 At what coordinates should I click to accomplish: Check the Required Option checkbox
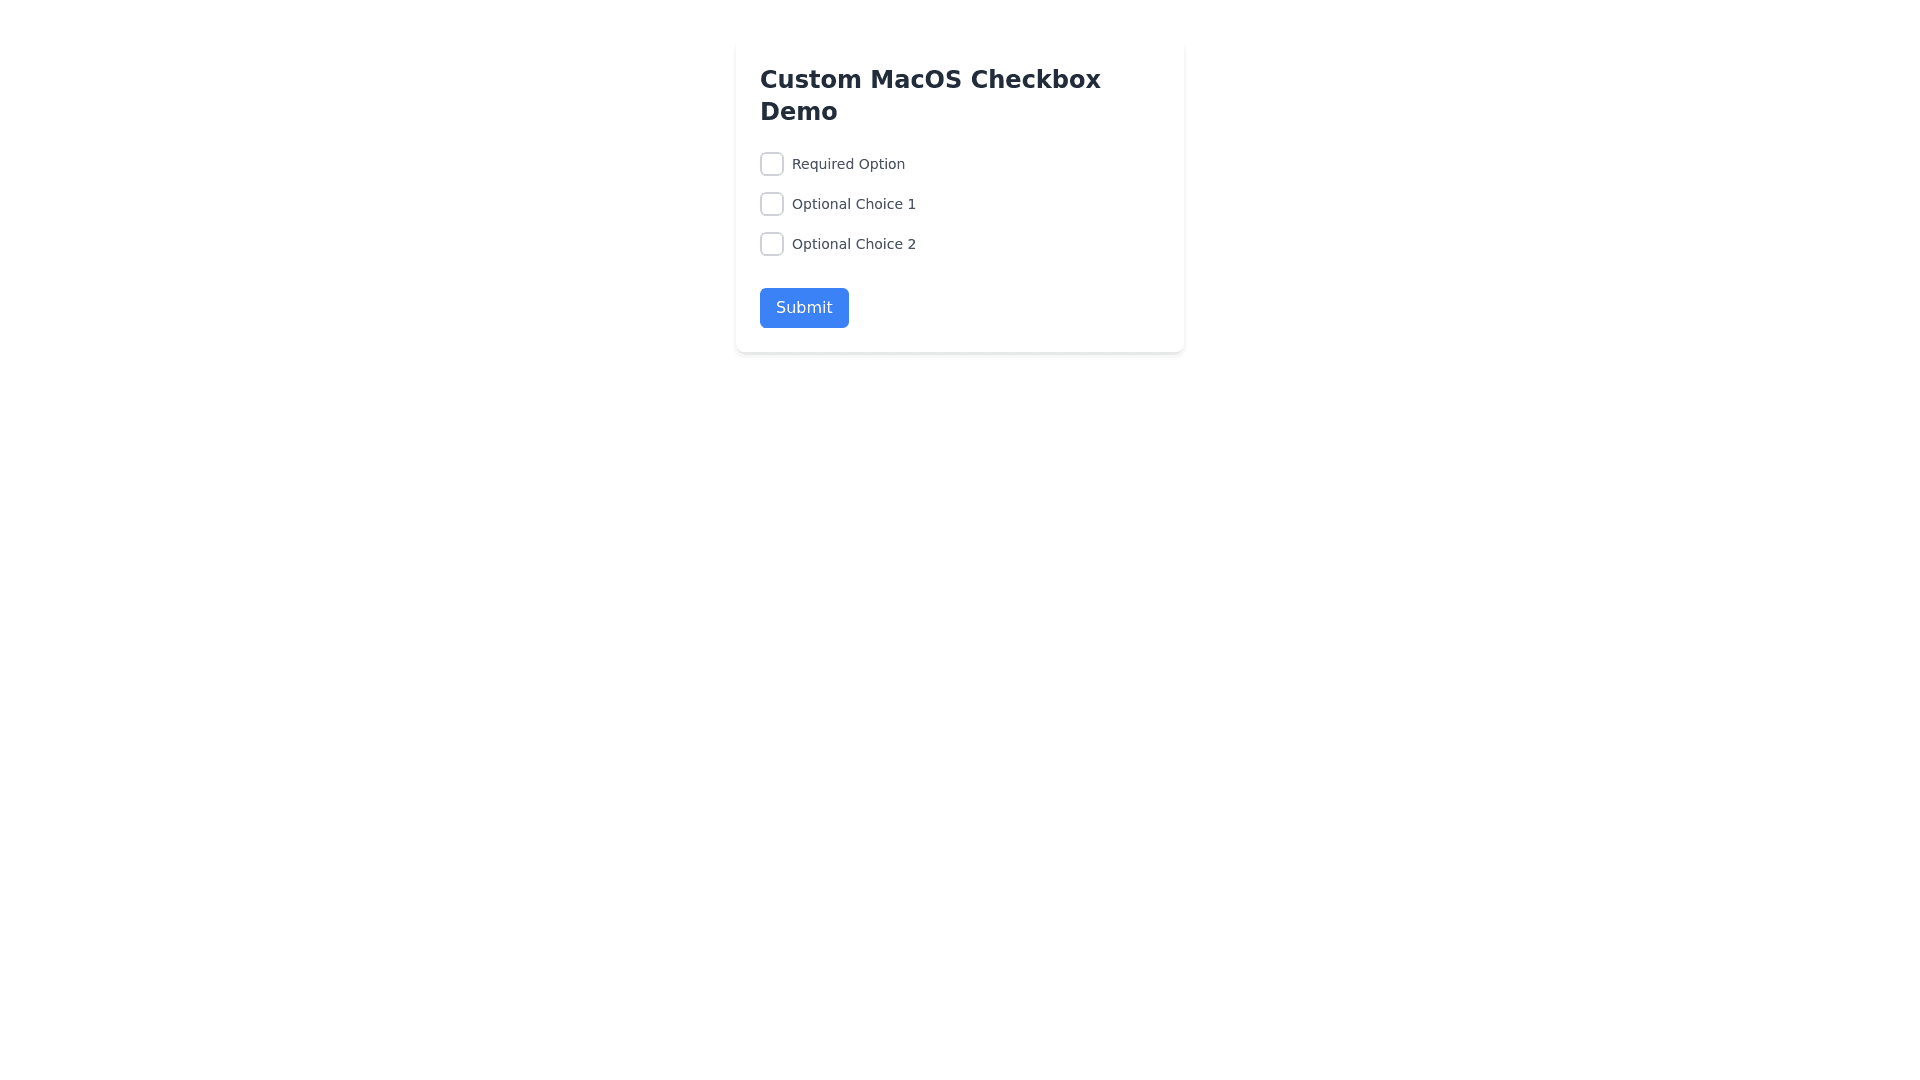point(771,164)
